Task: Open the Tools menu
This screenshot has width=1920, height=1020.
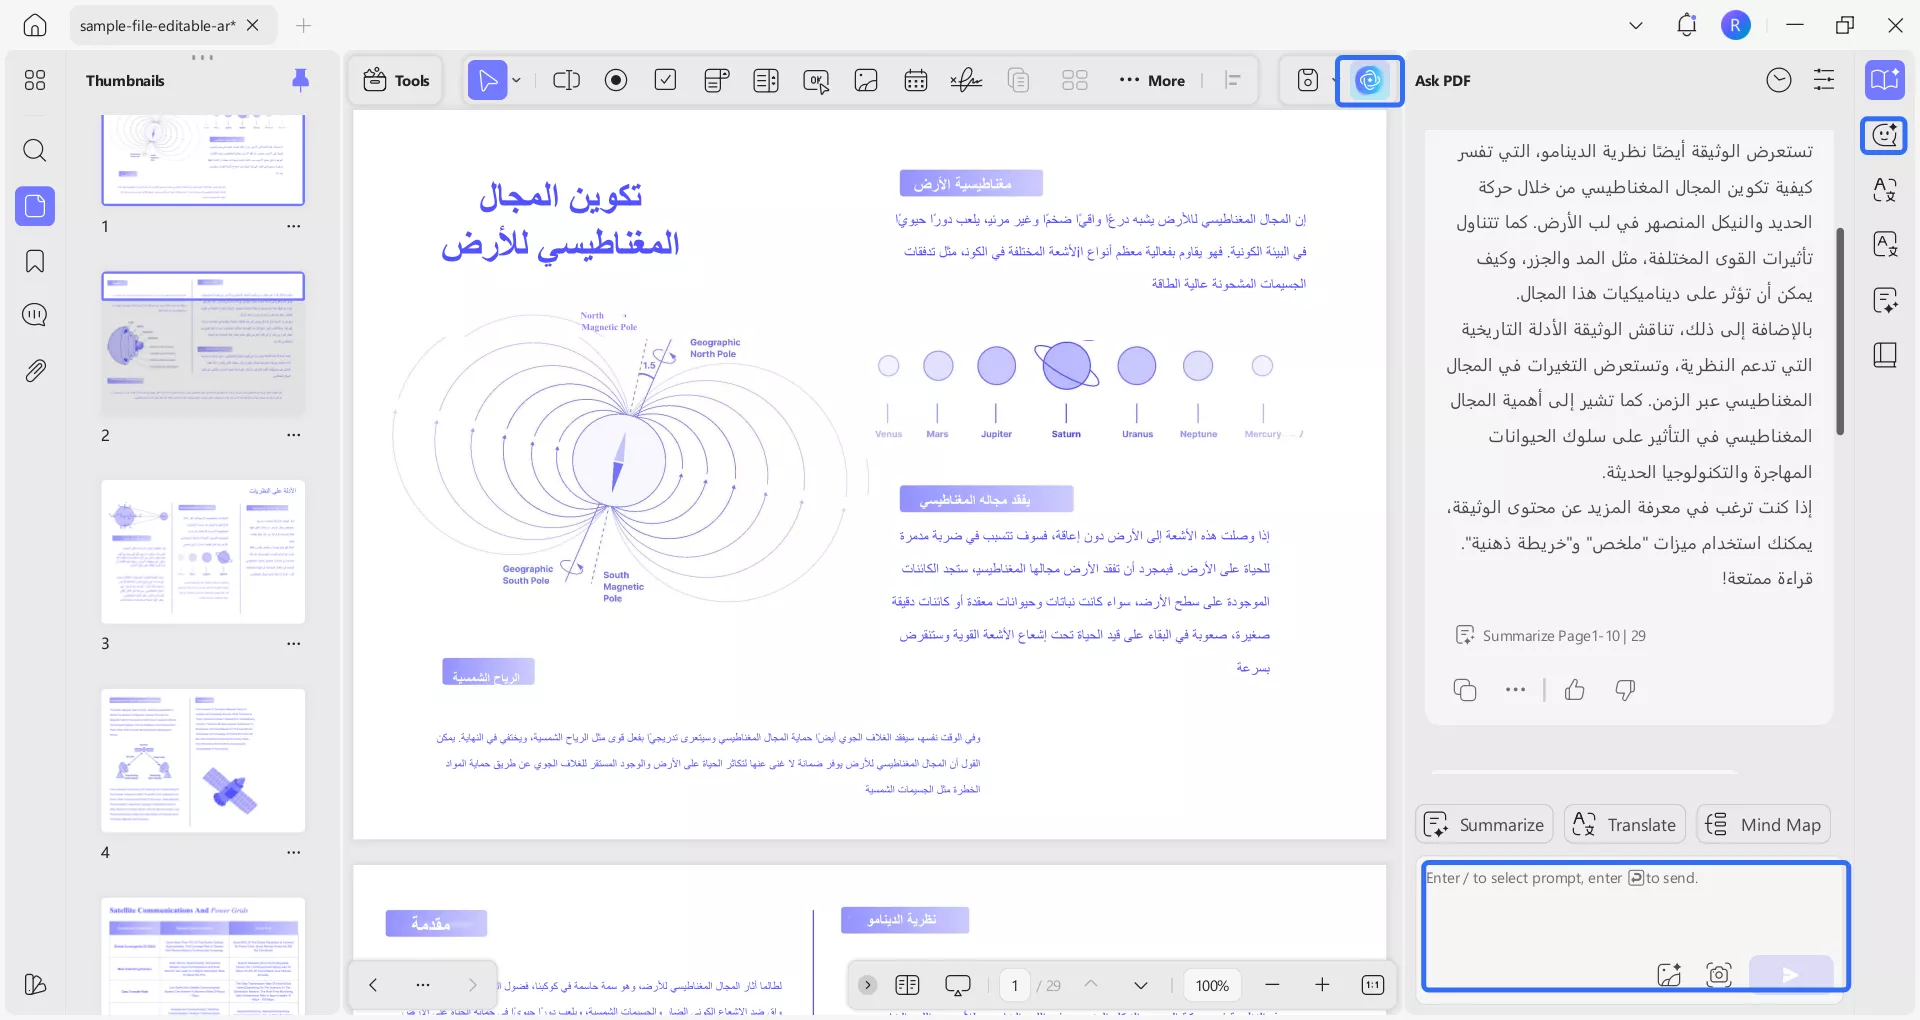Action: click(395, 80)
